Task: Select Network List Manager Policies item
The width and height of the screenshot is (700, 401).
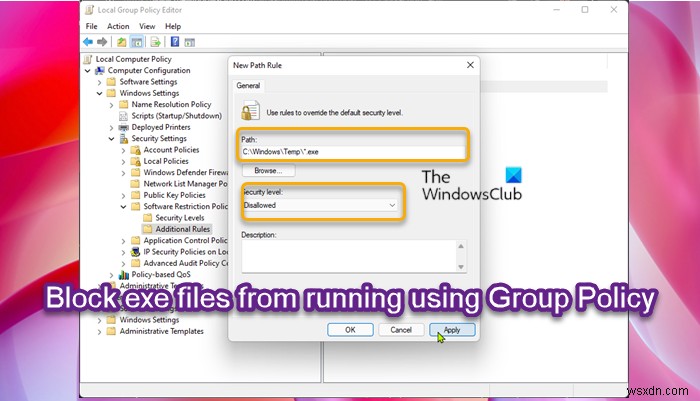Action: 185,184
